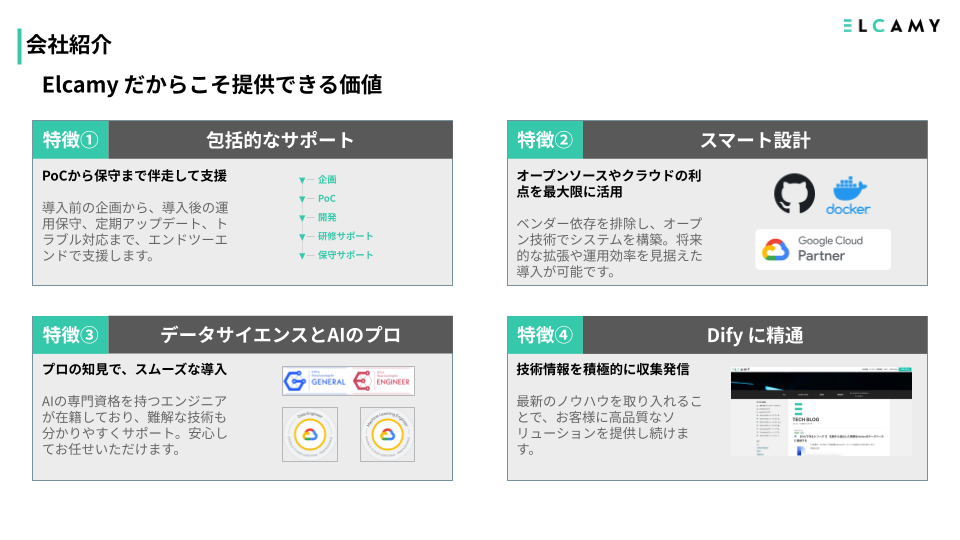Click the 特徴① green label

tap(70, 140)
